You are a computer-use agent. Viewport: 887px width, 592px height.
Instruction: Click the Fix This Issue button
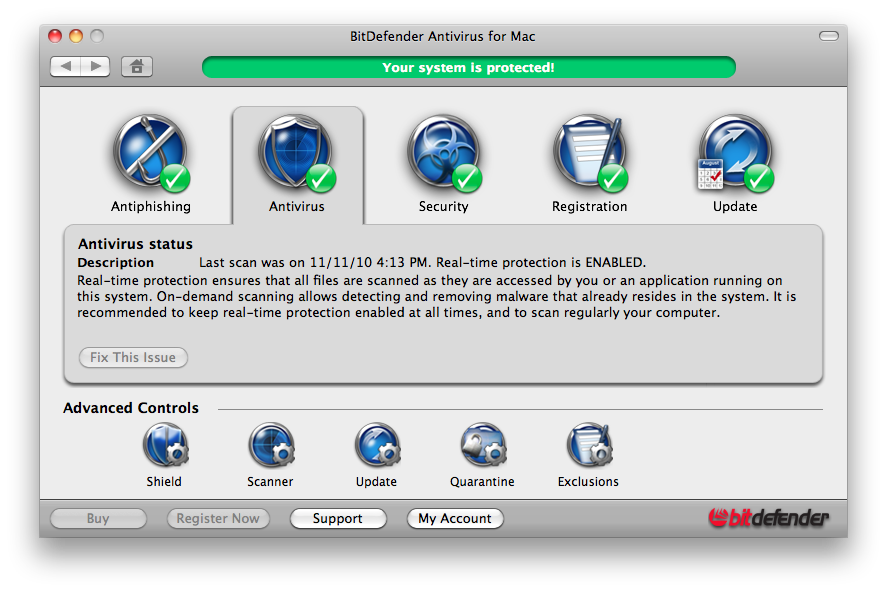coord(133,357)
